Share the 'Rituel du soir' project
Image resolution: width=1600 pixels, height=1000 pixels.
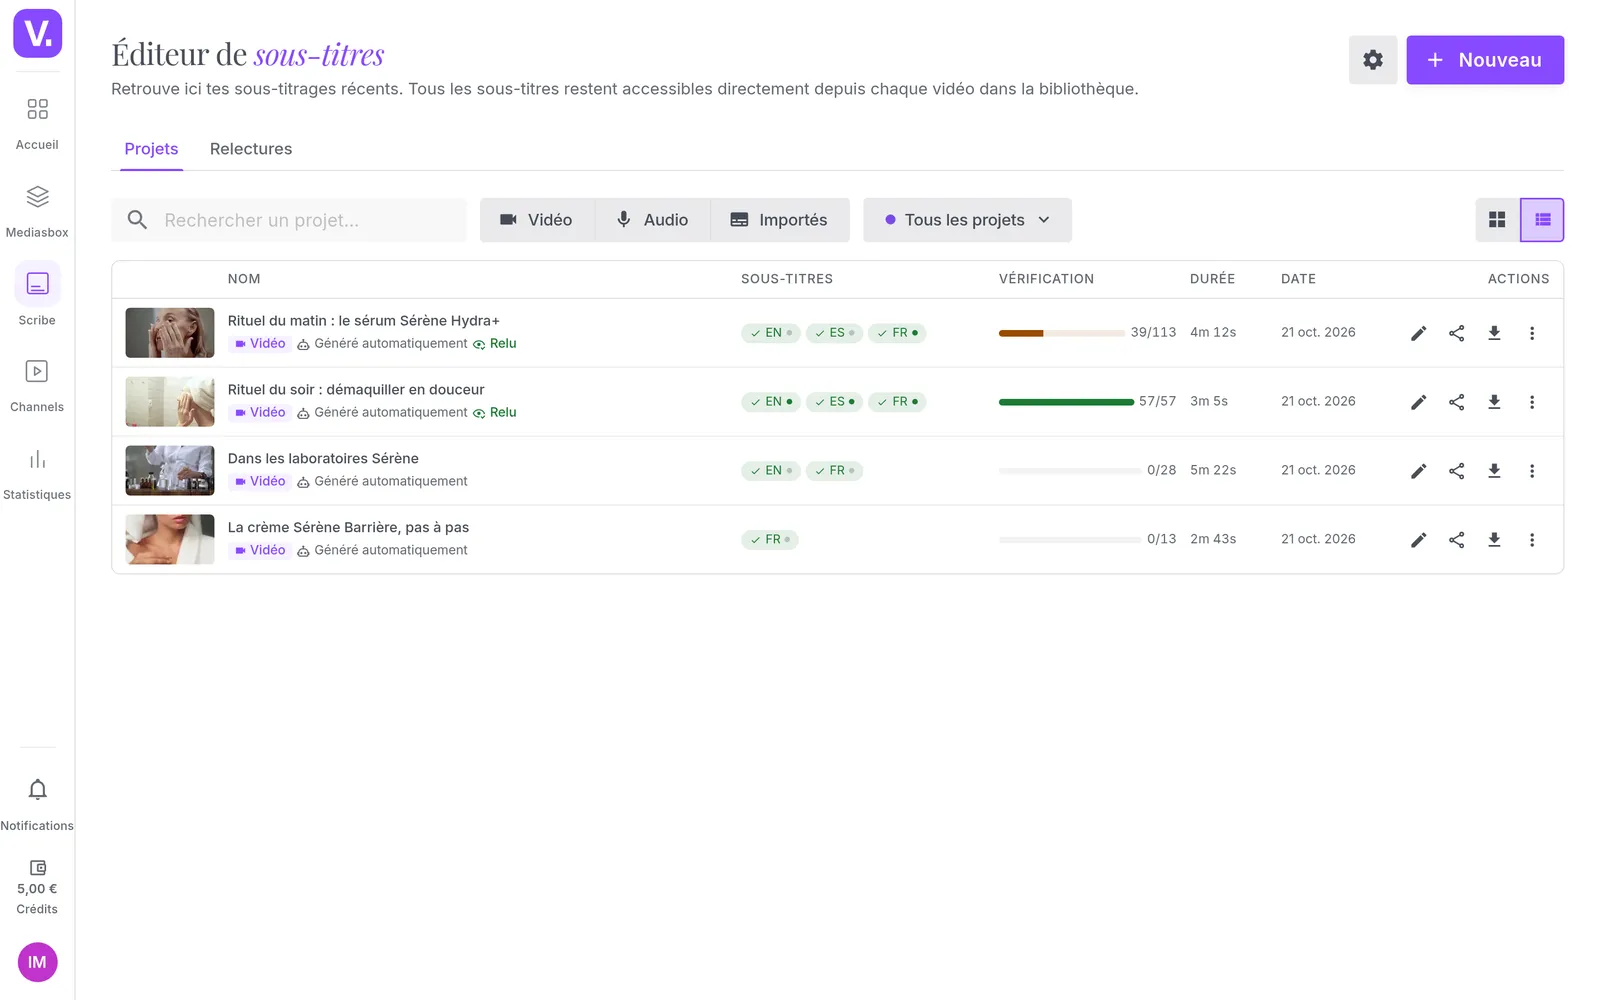coord(1456,402)
